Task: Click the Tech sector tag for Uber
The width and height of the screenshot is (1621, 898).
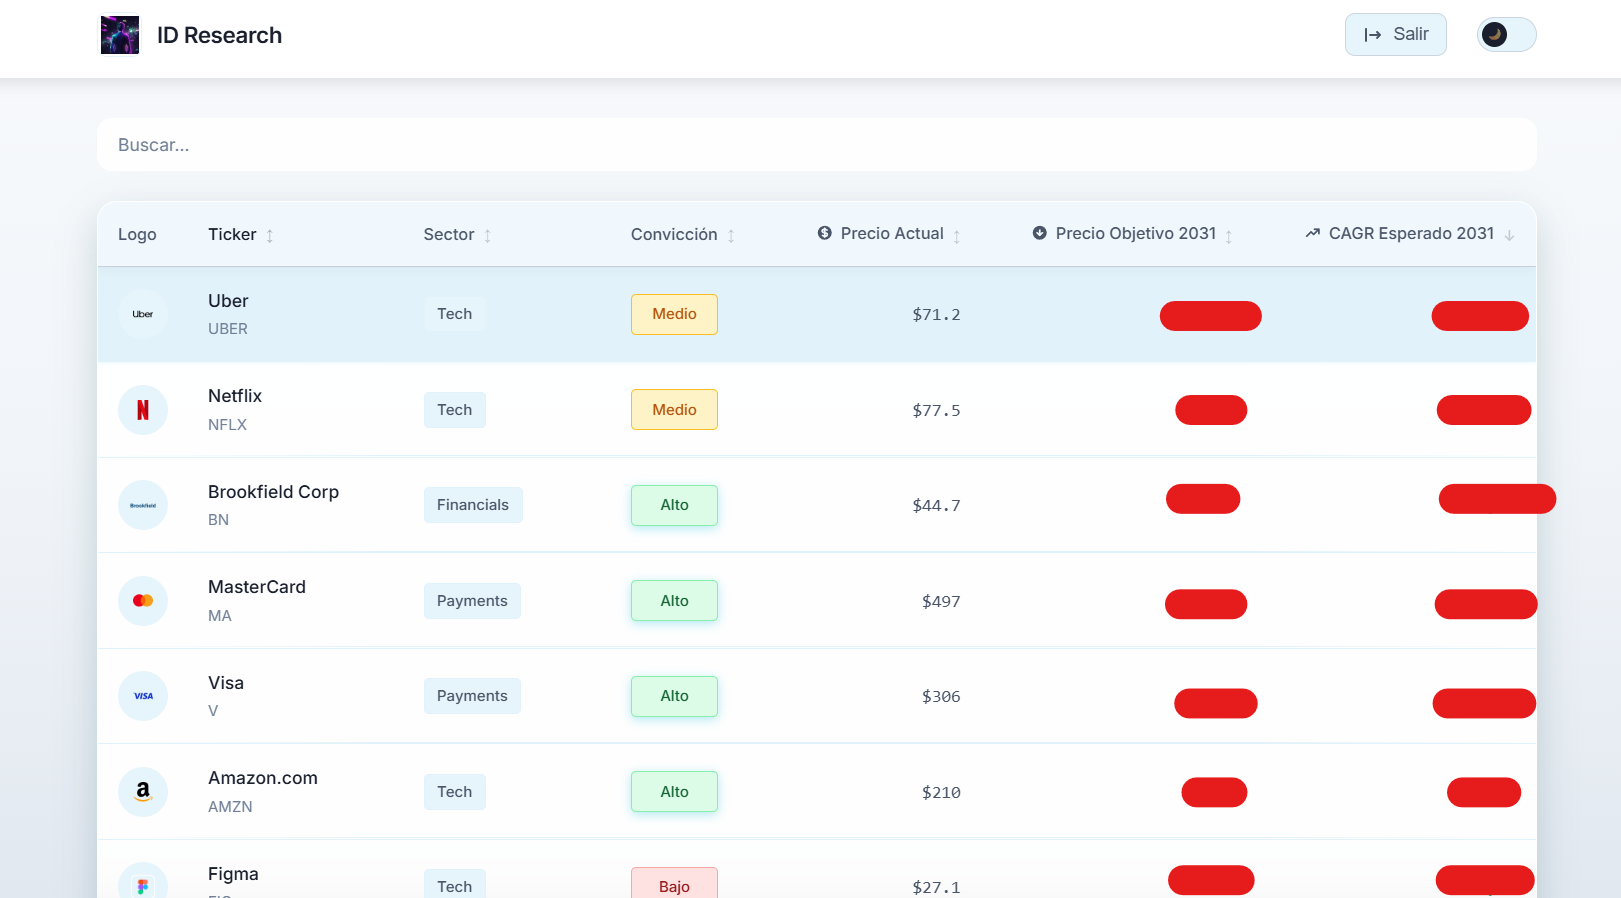Action: pos(454,314)
